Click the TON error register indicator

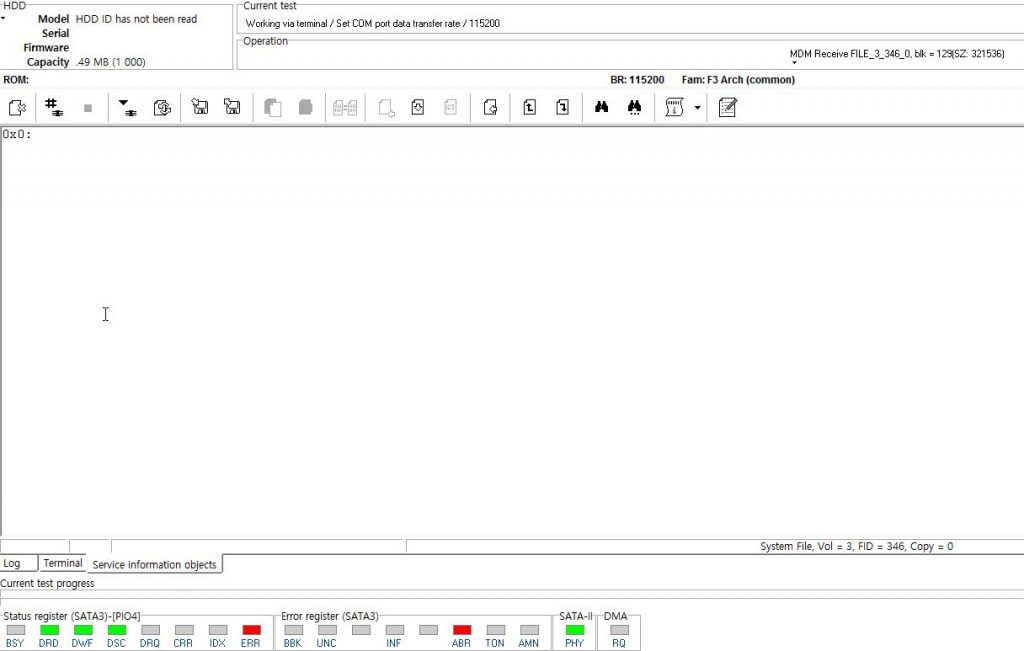pyautogui.click(x=496, y=630)
